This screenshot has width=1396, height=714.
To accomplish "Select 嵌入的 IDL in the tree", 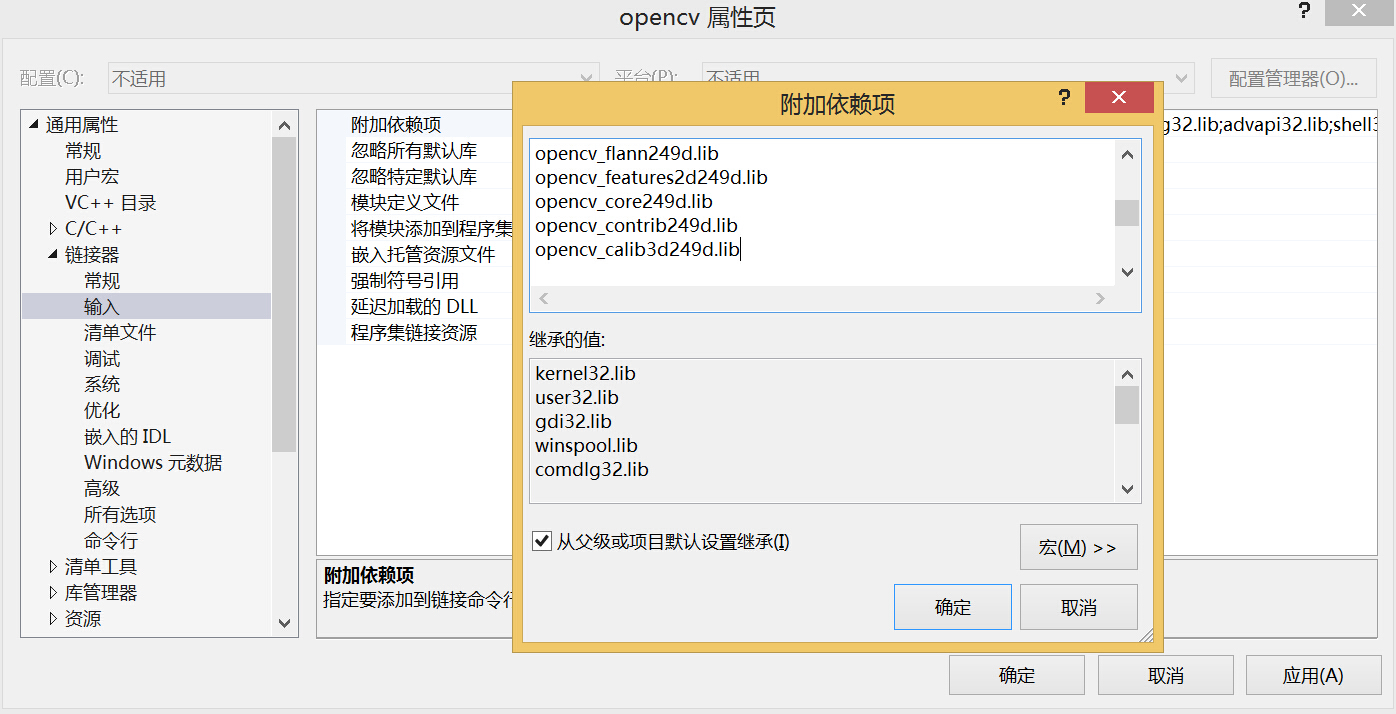I will pos(128,437).
